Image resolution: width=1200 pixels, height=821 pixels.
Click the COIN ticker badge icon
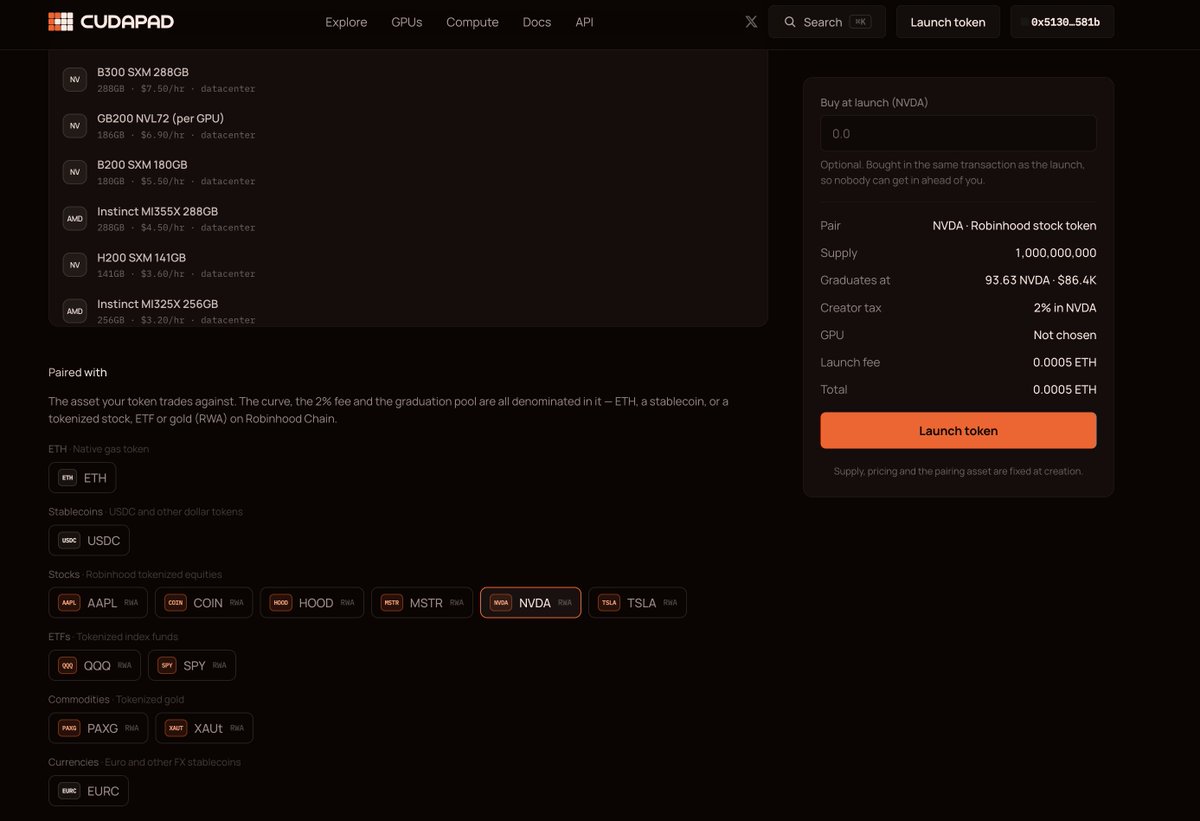pos(175,603)
